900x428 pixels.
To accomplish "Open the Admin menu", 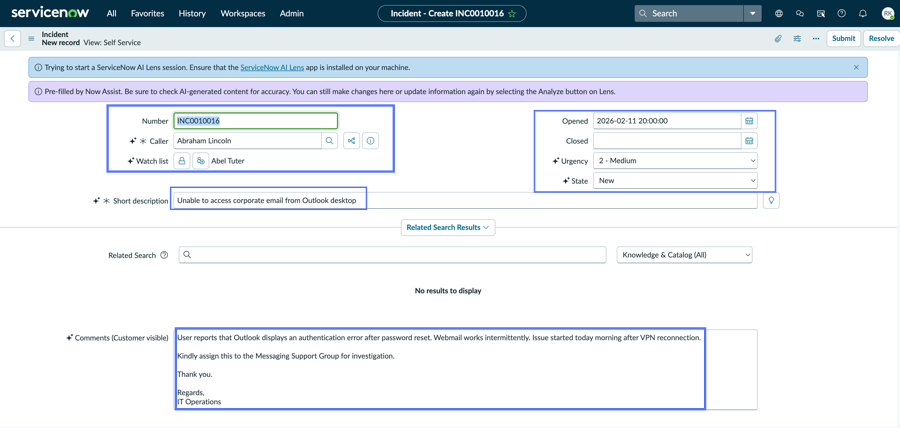I will coord(292,13).
